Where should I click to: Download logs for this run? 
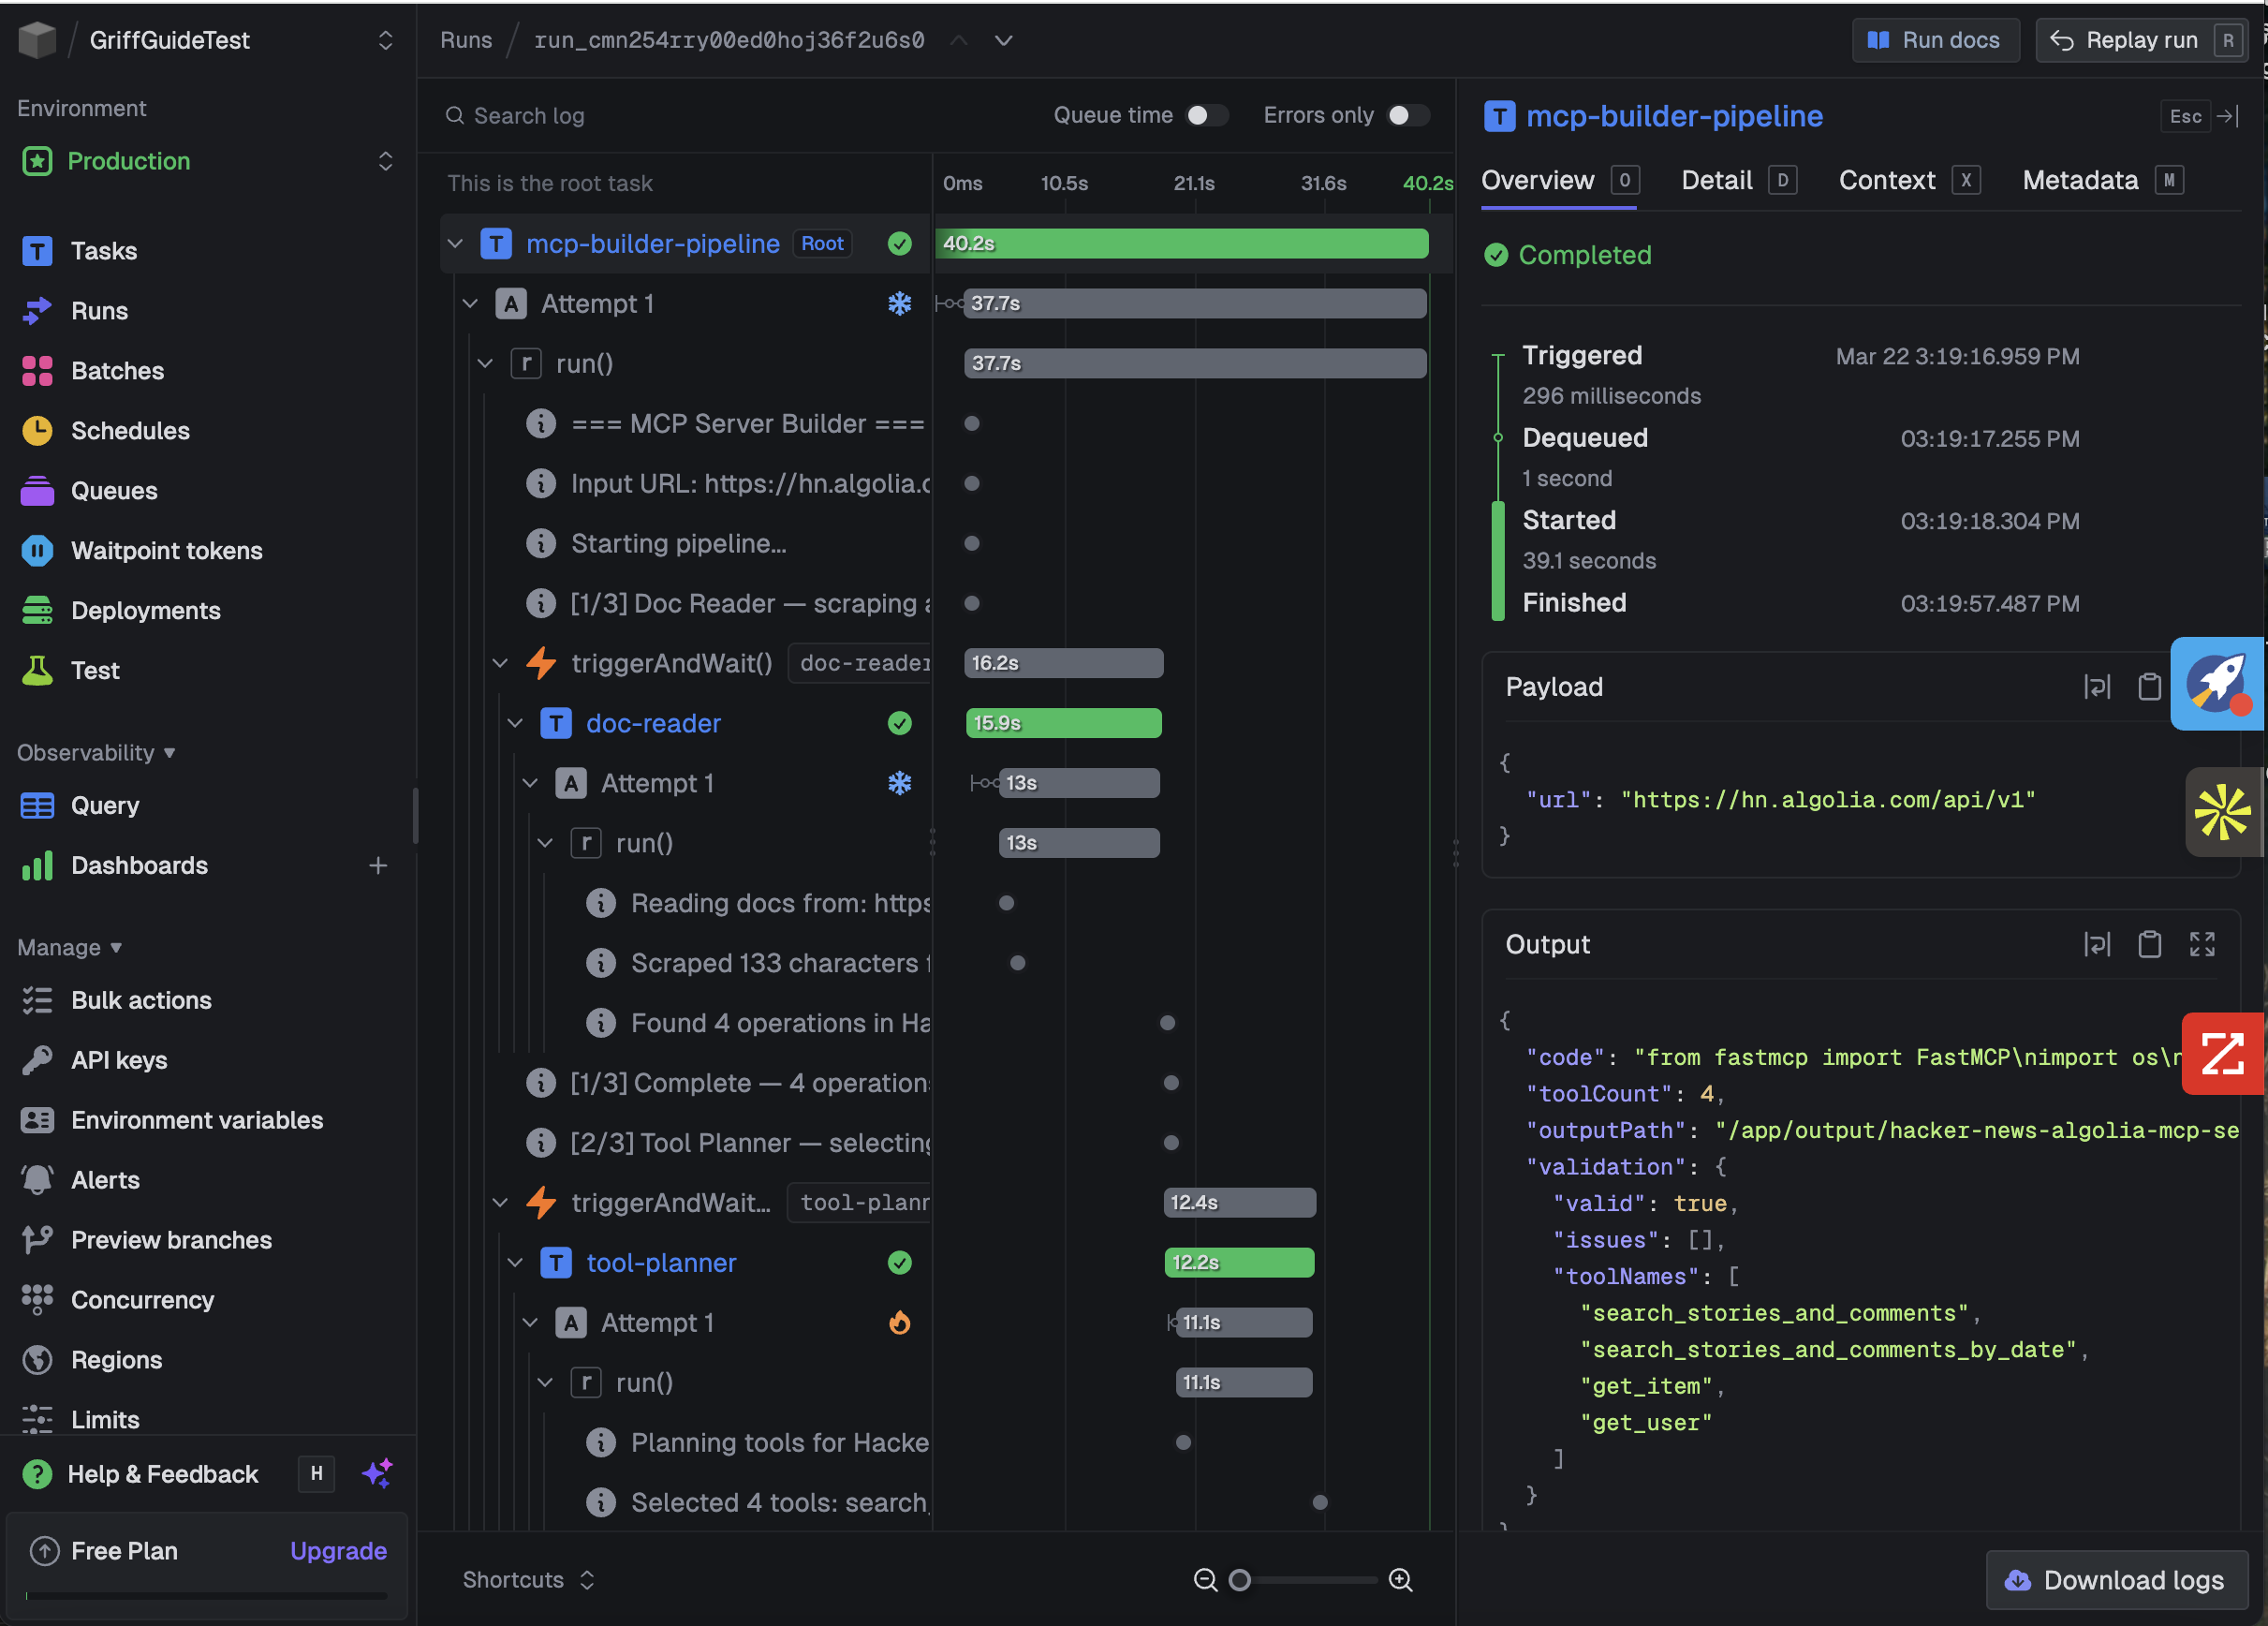2116,1580
